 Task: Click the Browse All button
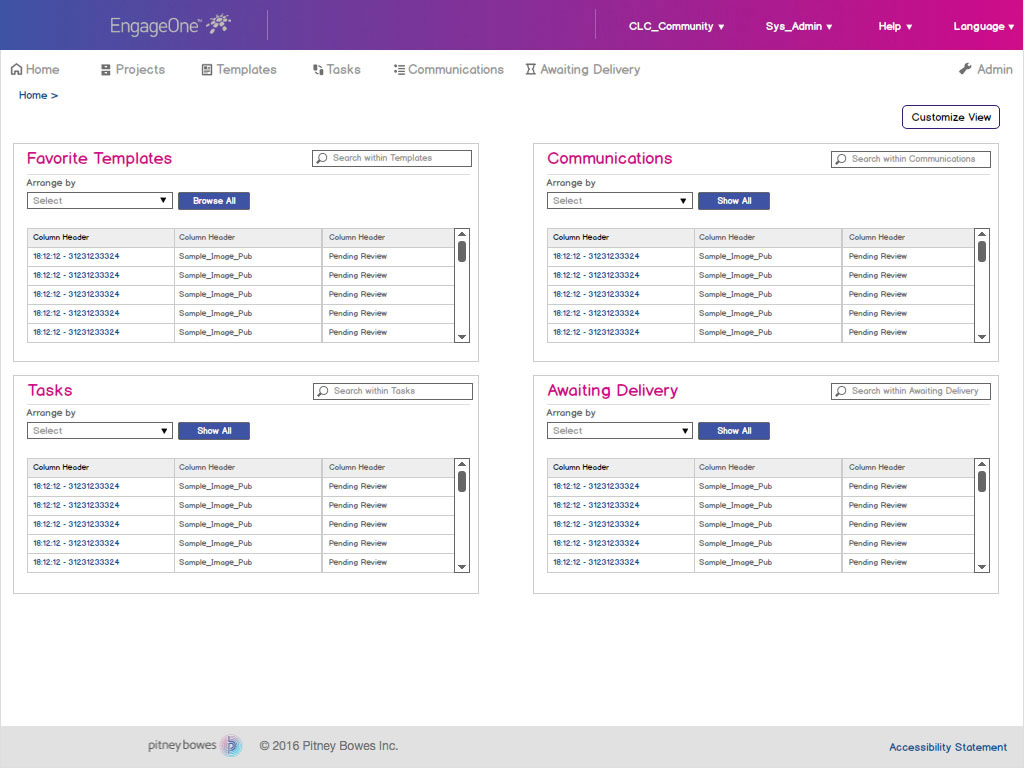214,201
